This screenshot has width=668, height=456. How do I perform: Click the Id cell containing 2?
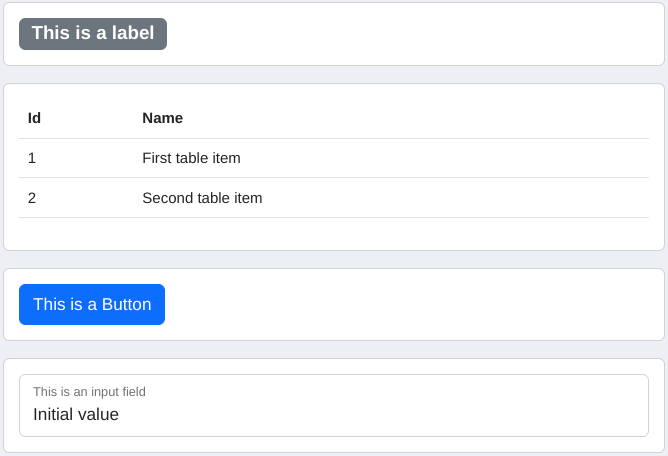[32, 198]
